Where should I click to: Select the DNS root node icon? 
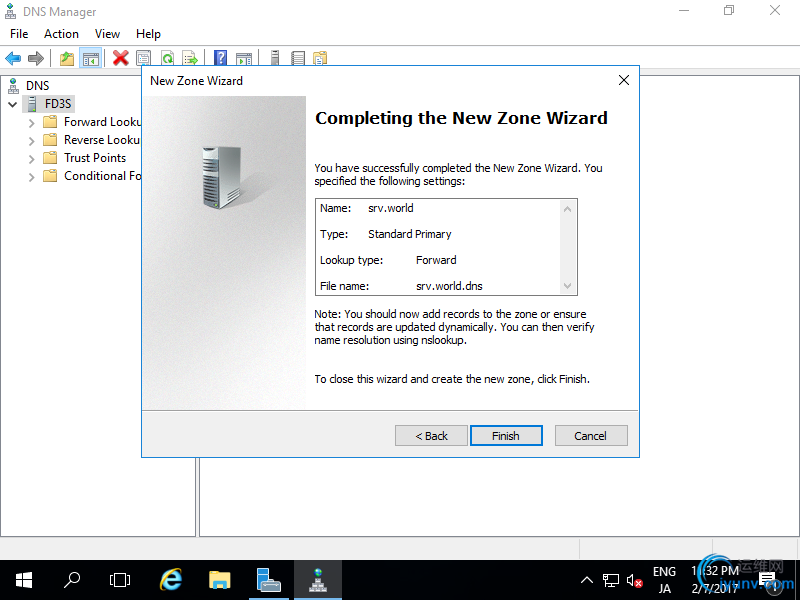click(13, 86)
